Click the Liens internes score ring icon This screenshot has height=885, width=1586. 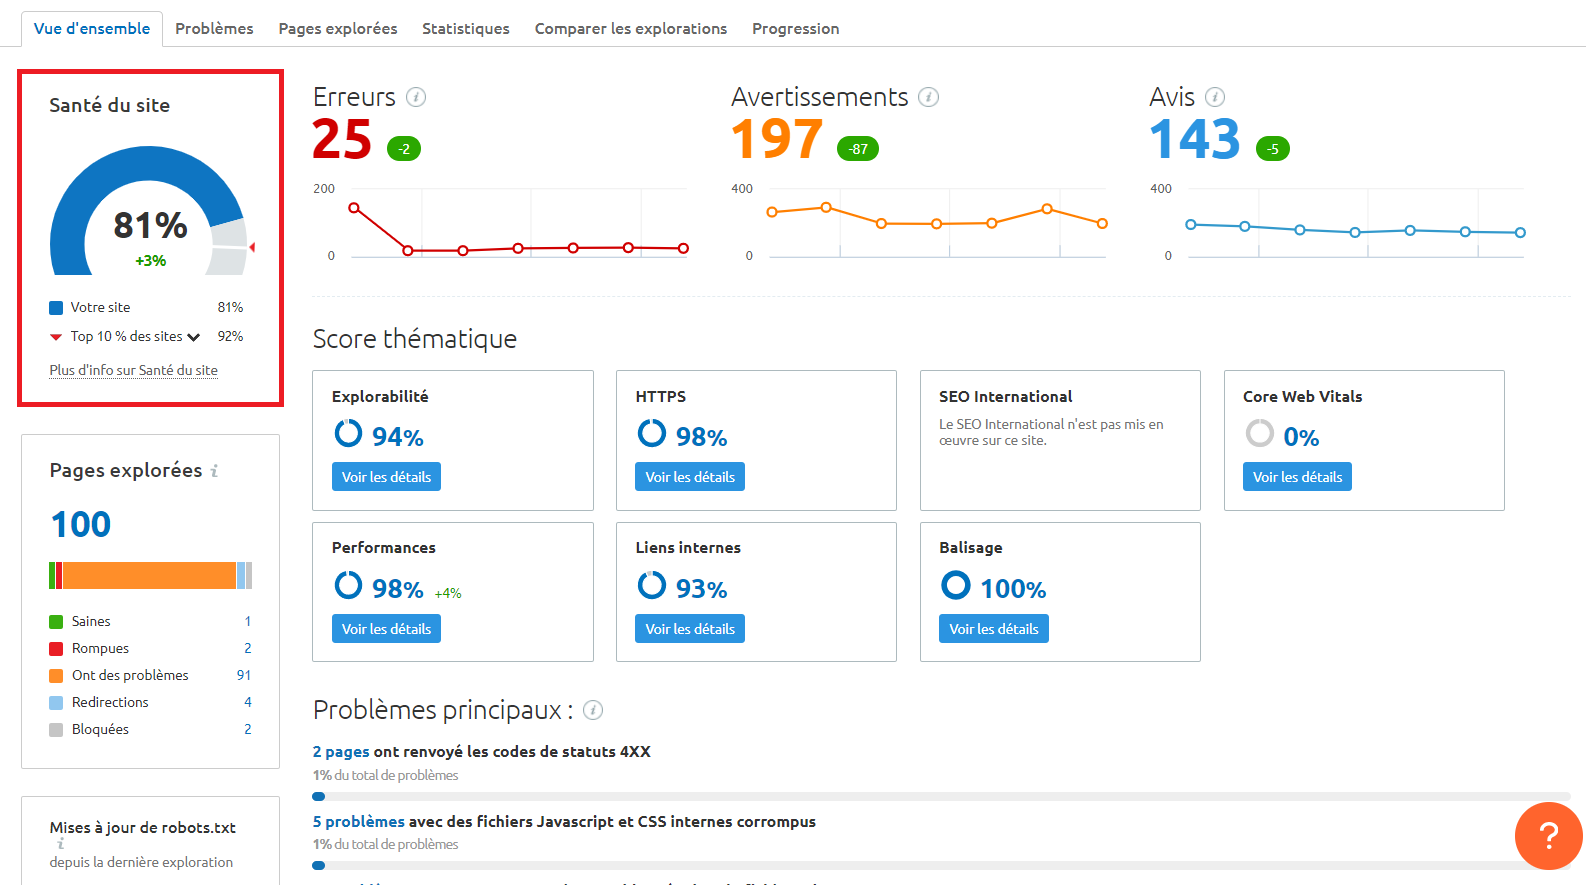(652, 585)
